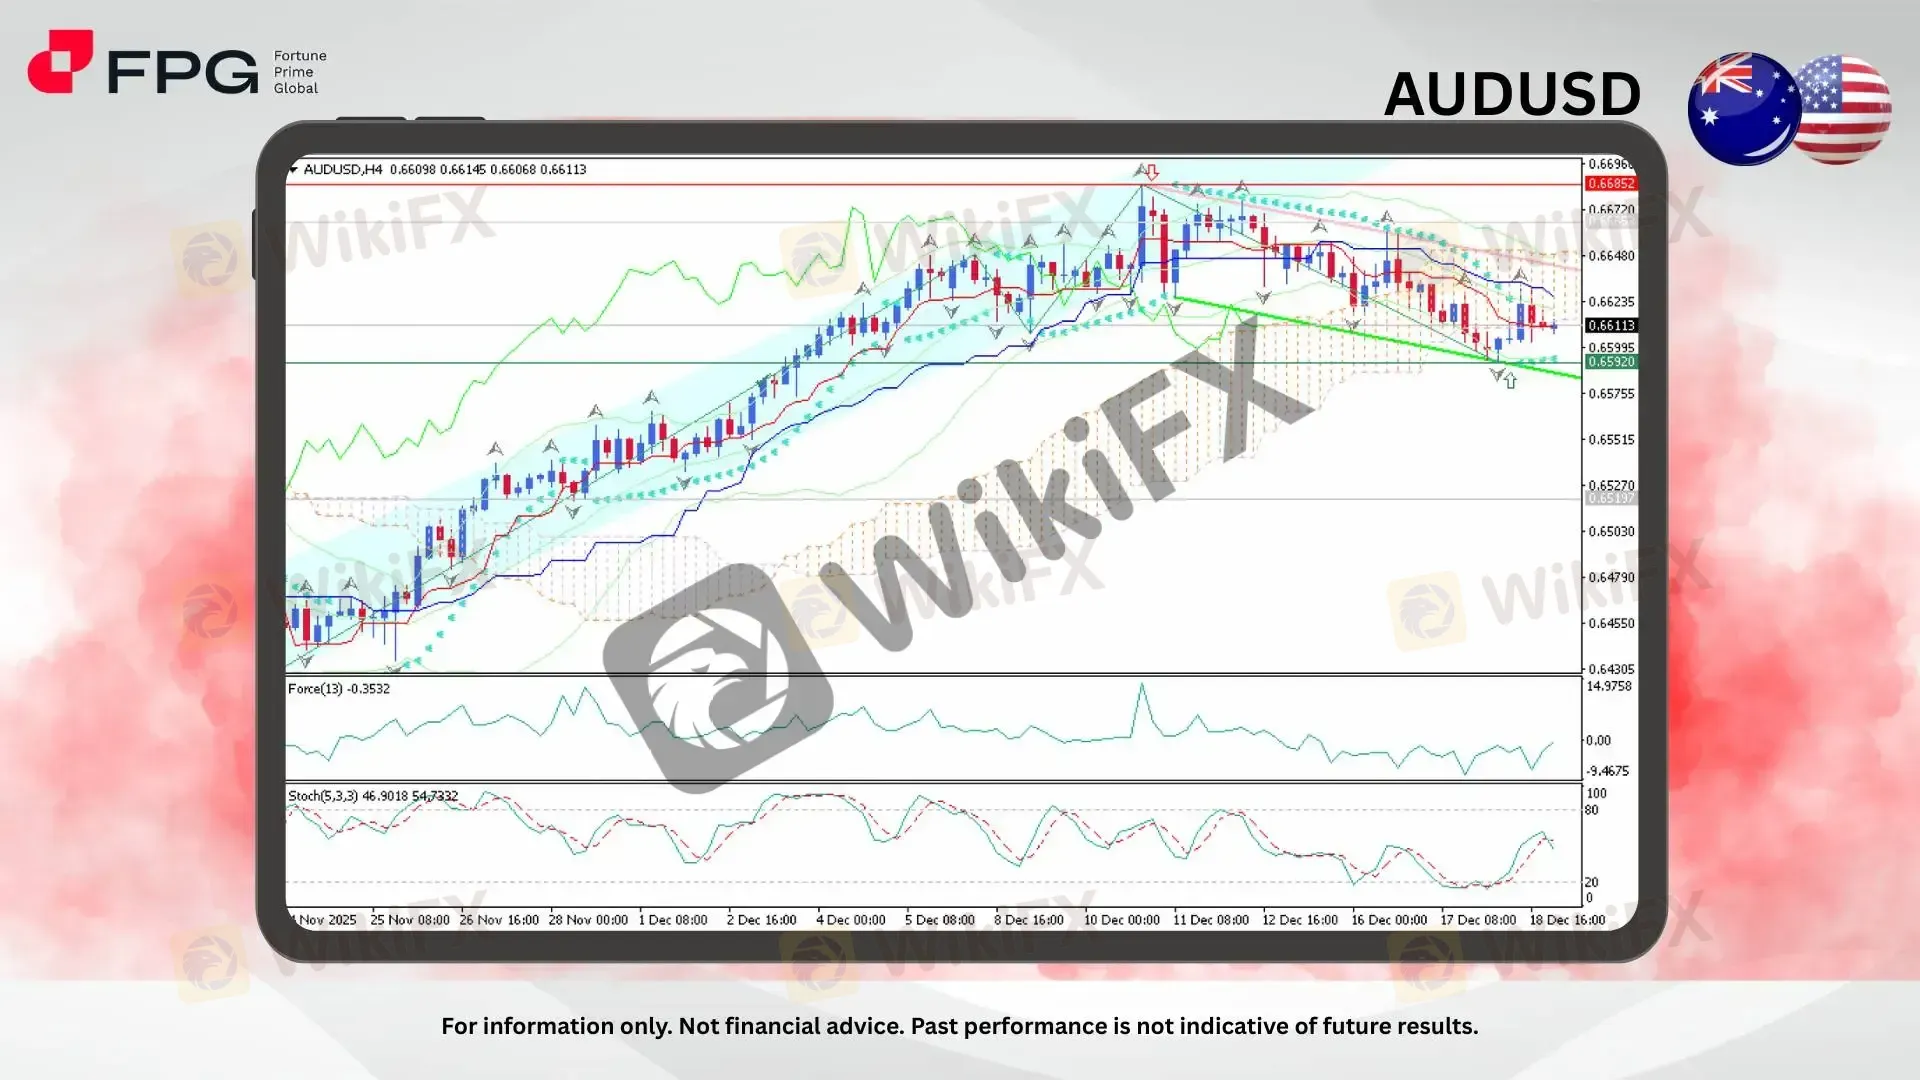Click the large WikiFX eagle watermark logo
The image size is (1920, 1080).
coord(720,680)
